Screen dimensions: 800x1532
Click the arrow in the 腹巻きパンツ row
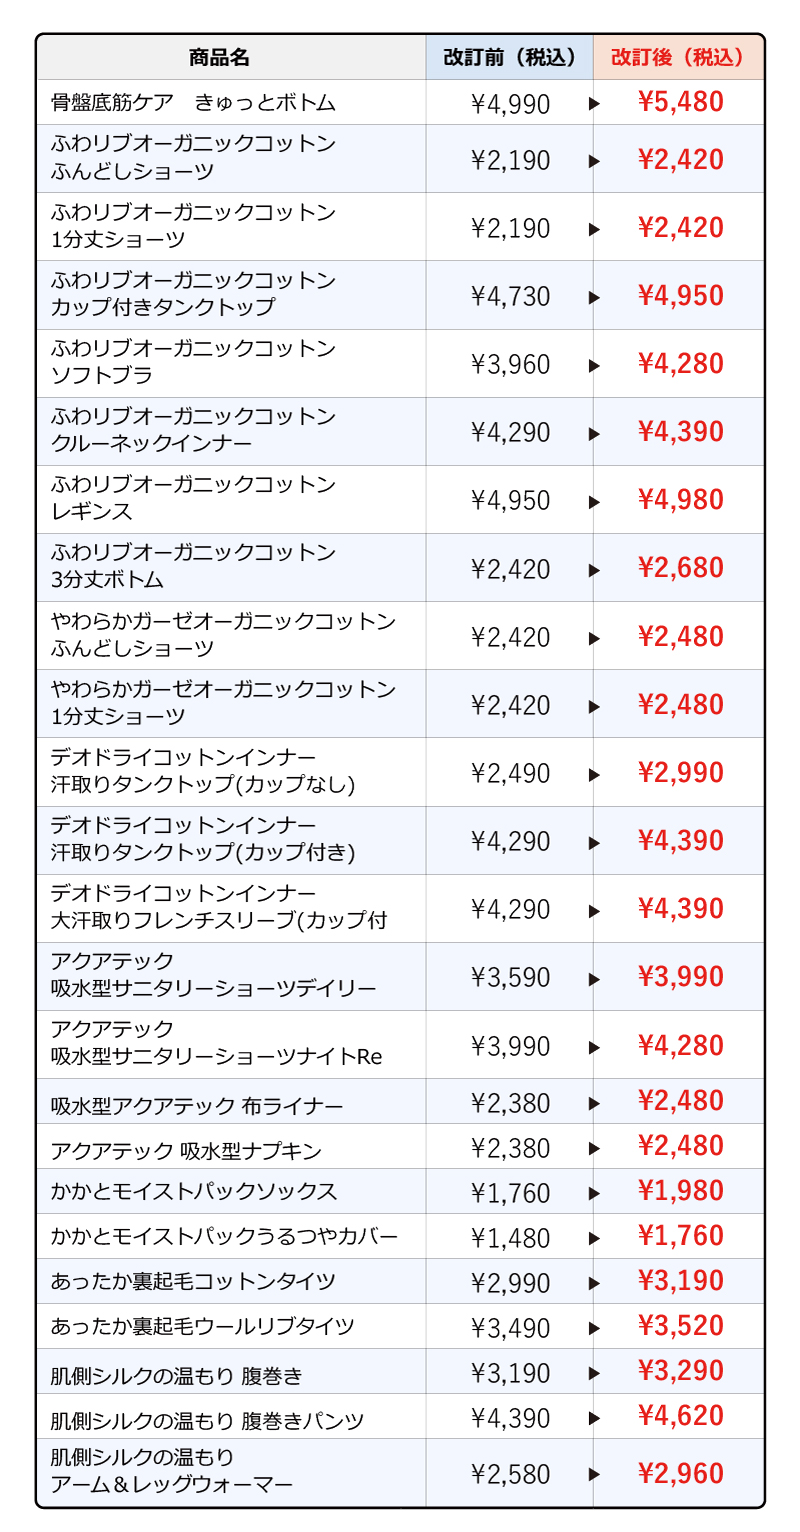tap(594, 1418)
